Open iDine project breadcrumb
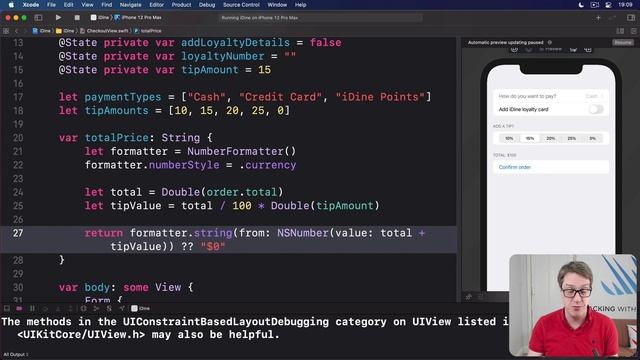The image size is (640, 360). coord(42,31)
